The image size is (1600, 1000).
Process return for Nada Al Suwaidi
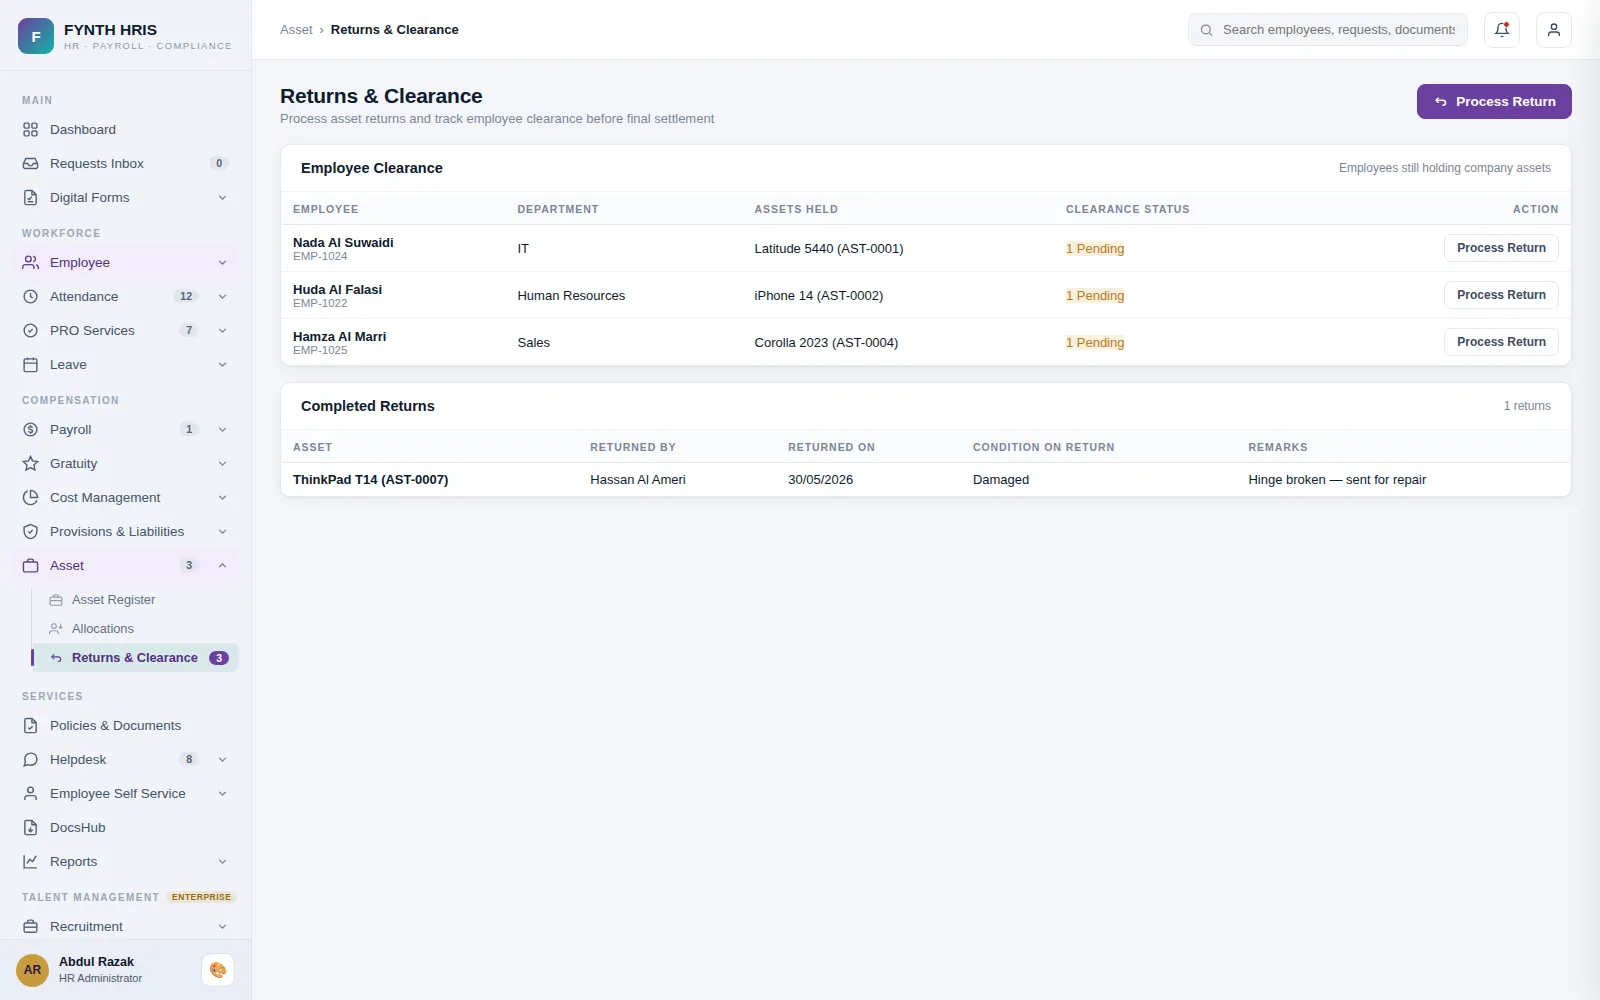[x=1501, y=248]
